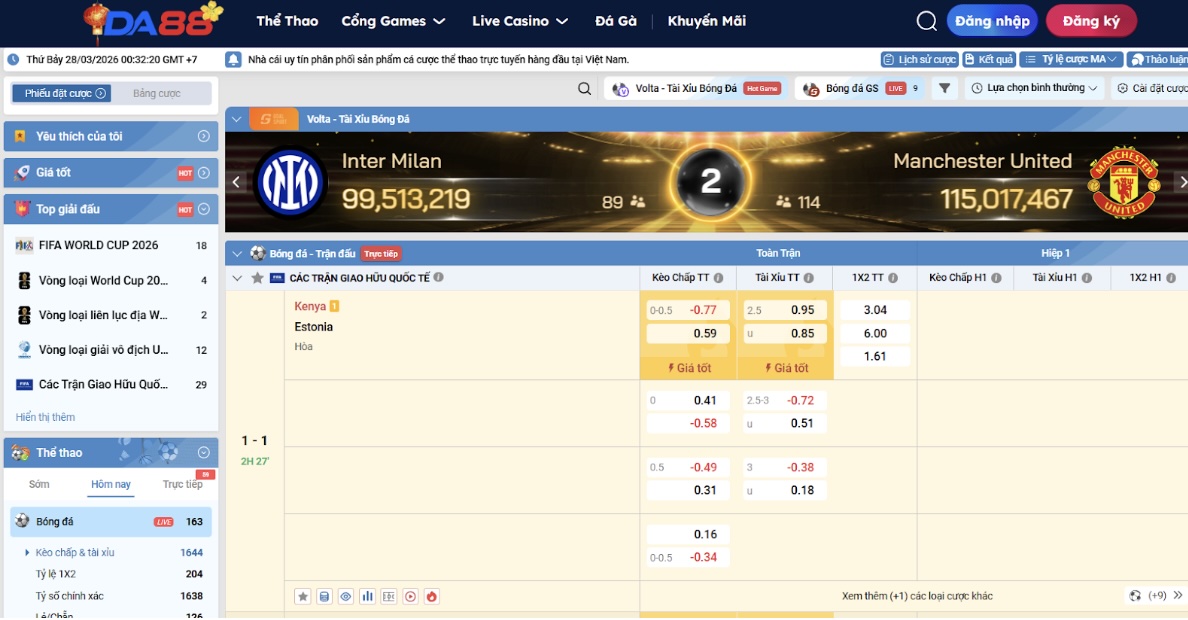
Task: Expand Yêu thích của tôi panel
Action: (x=204, y=136)
